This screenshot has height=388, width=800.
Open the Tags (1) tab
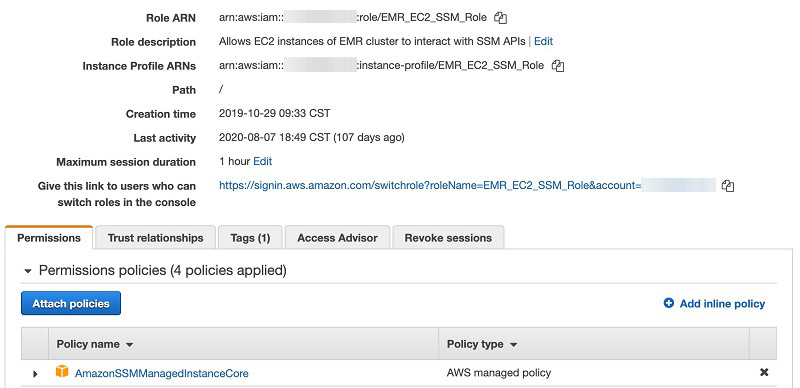pyautogui.click(x=250, y=237)
